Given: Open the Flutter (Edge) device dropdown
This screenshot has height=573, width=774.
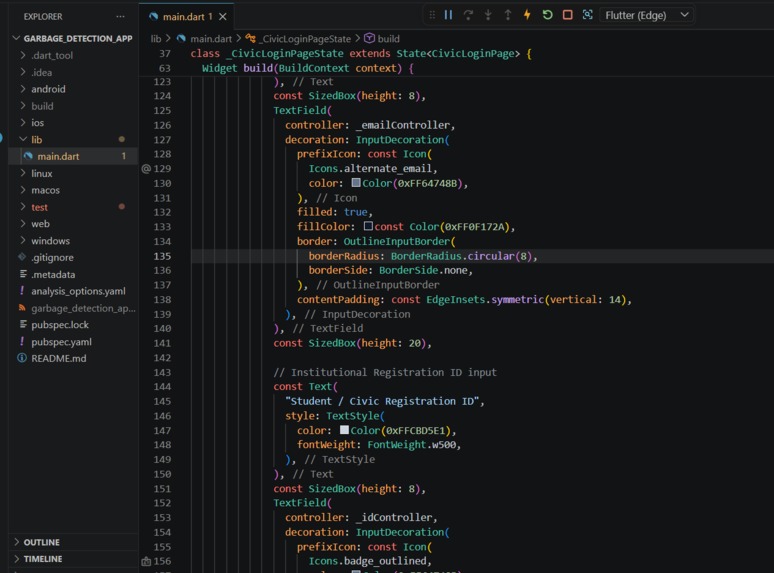Looking at the screenshot, I should point(647,15).
